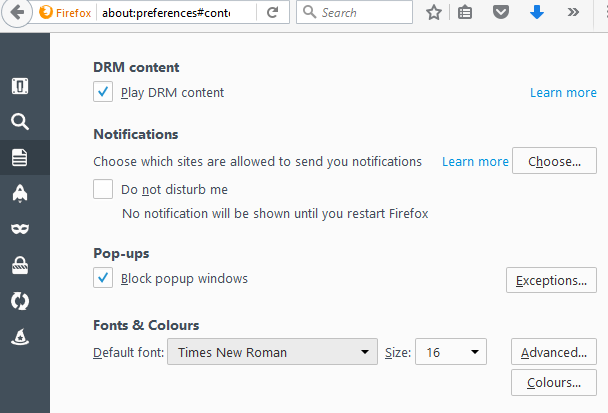
Task: Open the Colours... button
Action: point(554,383)
